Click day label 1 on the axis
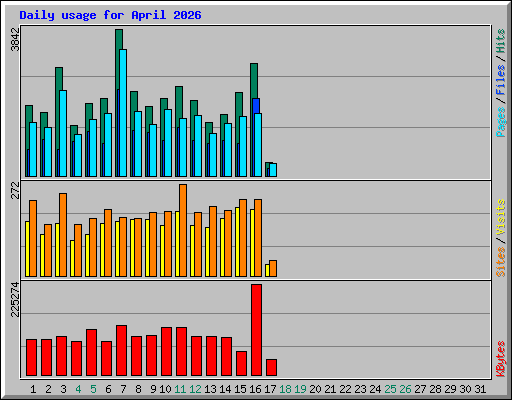The width and height of the screenshot is (512, 400). (33, 389)
